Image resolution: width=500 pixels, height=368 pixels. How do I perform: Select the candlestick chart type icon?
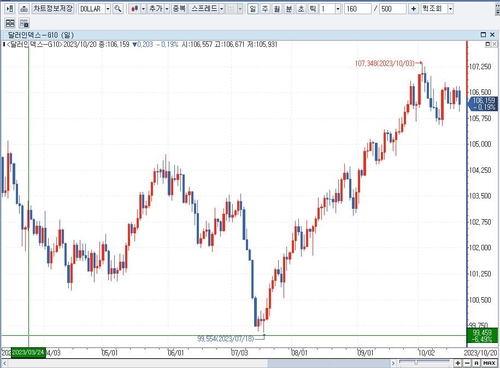135,9
